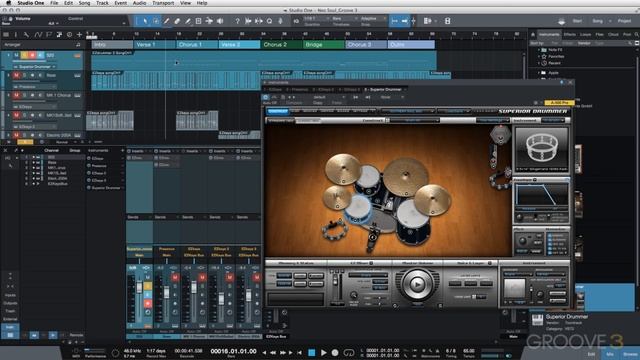The width and height of the screenshot is (640, 360).
Task: Open the Song menu
Action: pyautogui.click(x=84, y=3)
